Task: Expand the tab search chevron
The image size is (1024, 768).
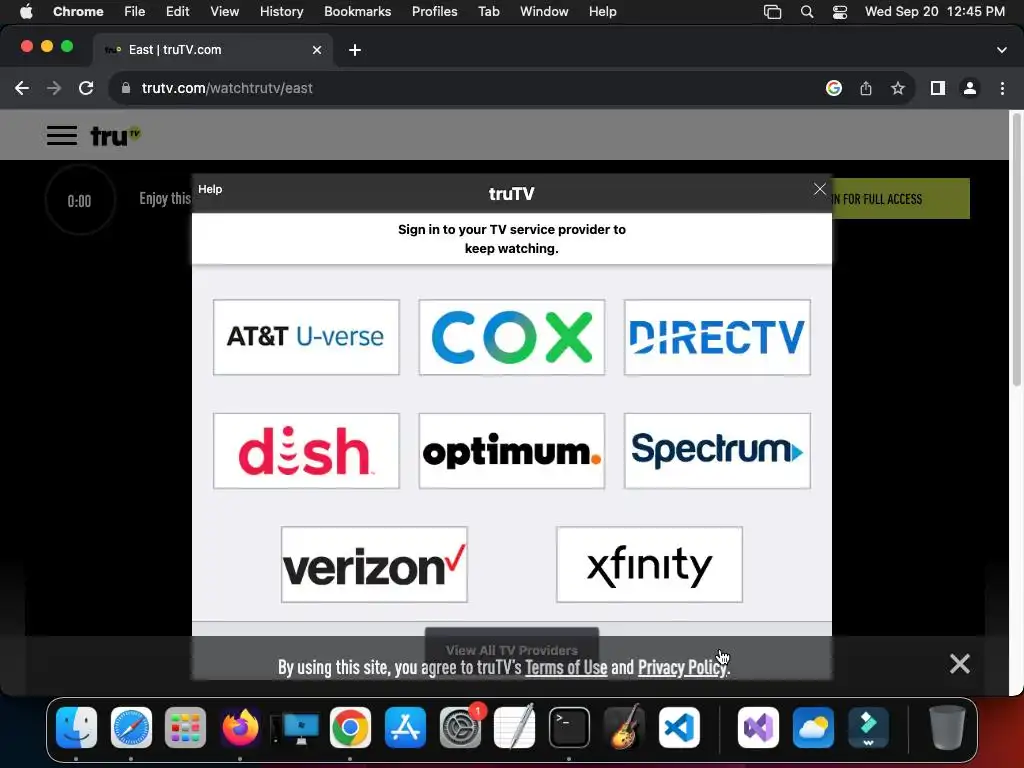Action: 1002,50
